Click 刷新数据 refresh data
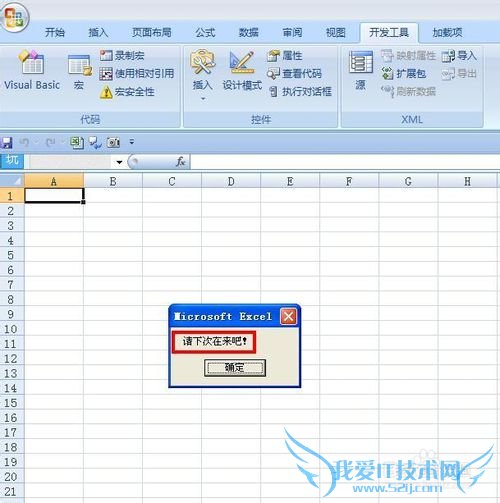Screen dimensions: 500x503 (408, 92)
